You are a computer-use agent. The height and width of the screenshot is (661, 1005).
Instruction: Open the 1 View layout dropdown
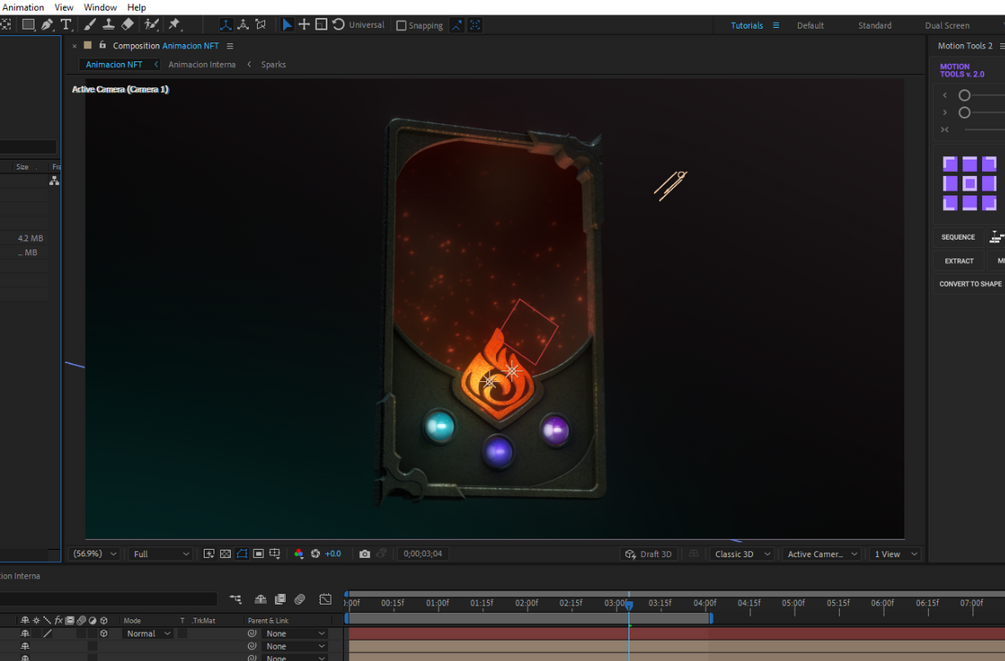point(895,554)
